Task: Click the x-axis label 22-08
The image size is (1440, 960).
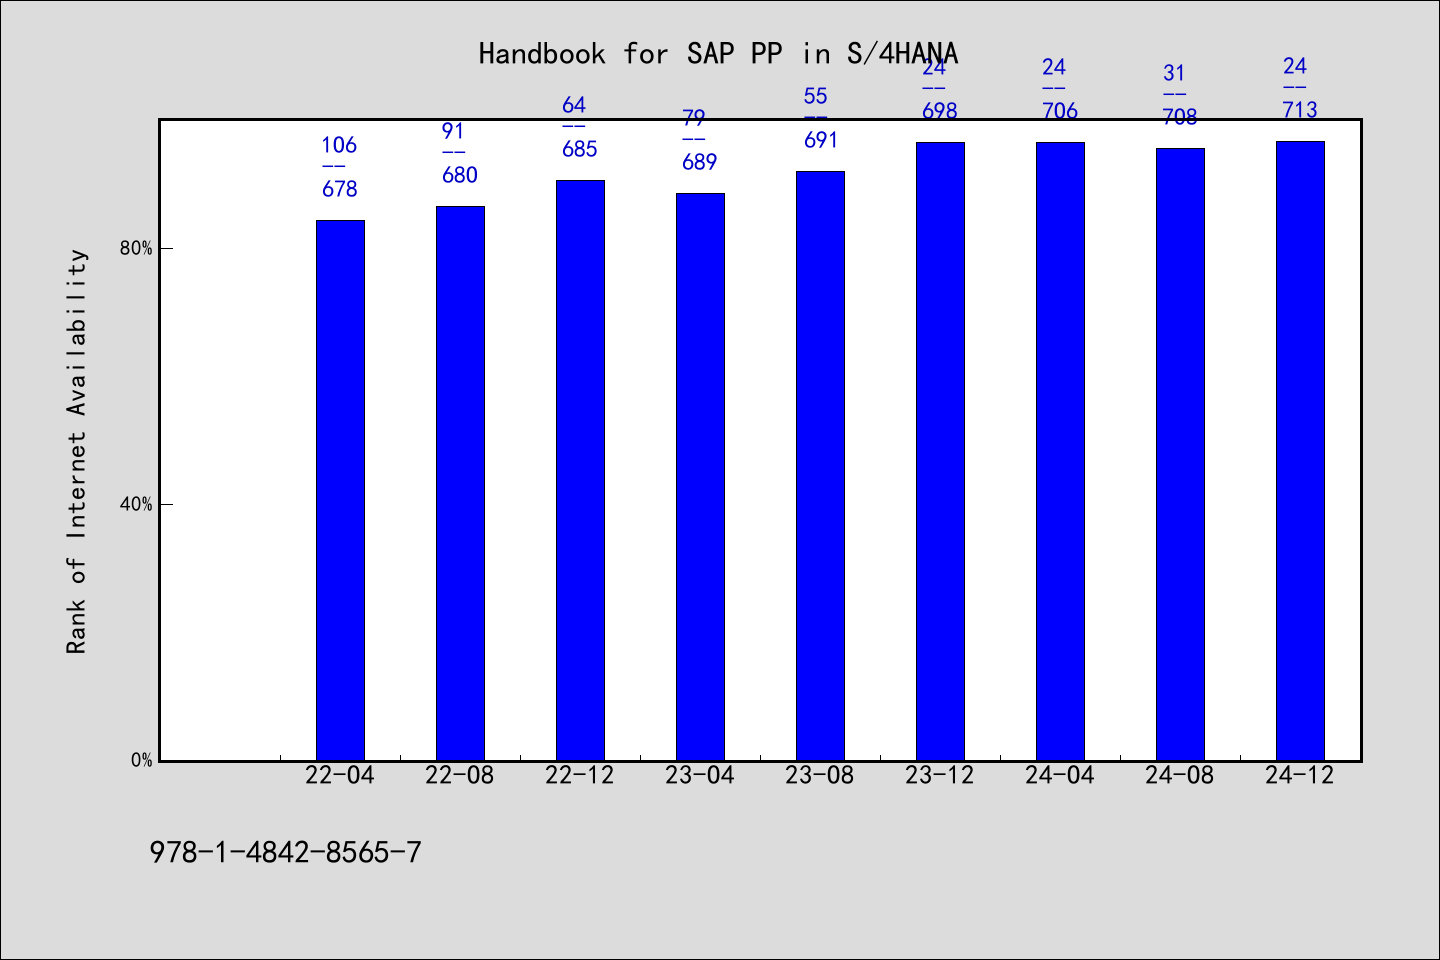Action: [460, 776]
